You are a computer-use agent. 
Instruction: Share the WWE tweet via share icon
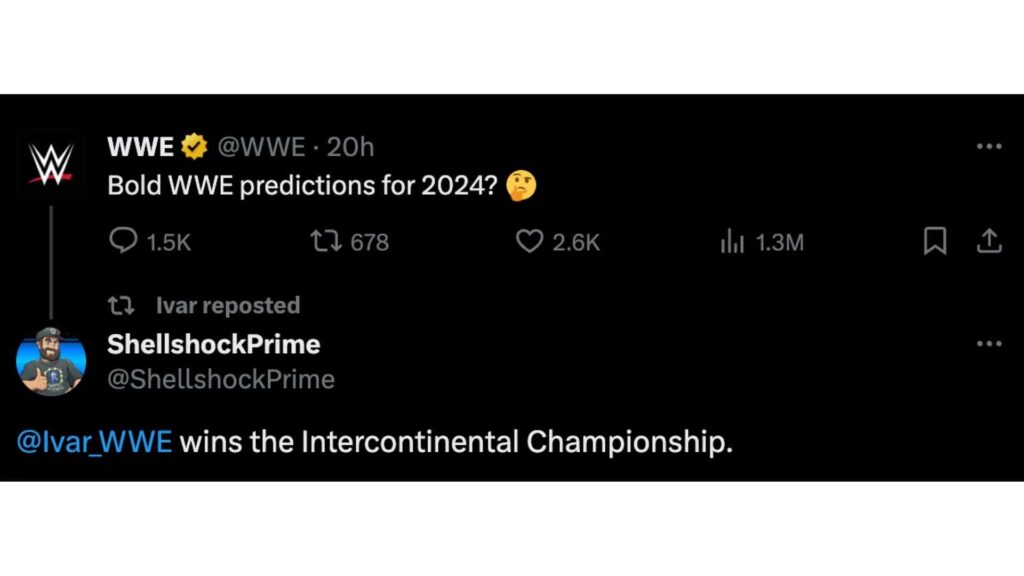pyautogui.click(x=988, y=241)
